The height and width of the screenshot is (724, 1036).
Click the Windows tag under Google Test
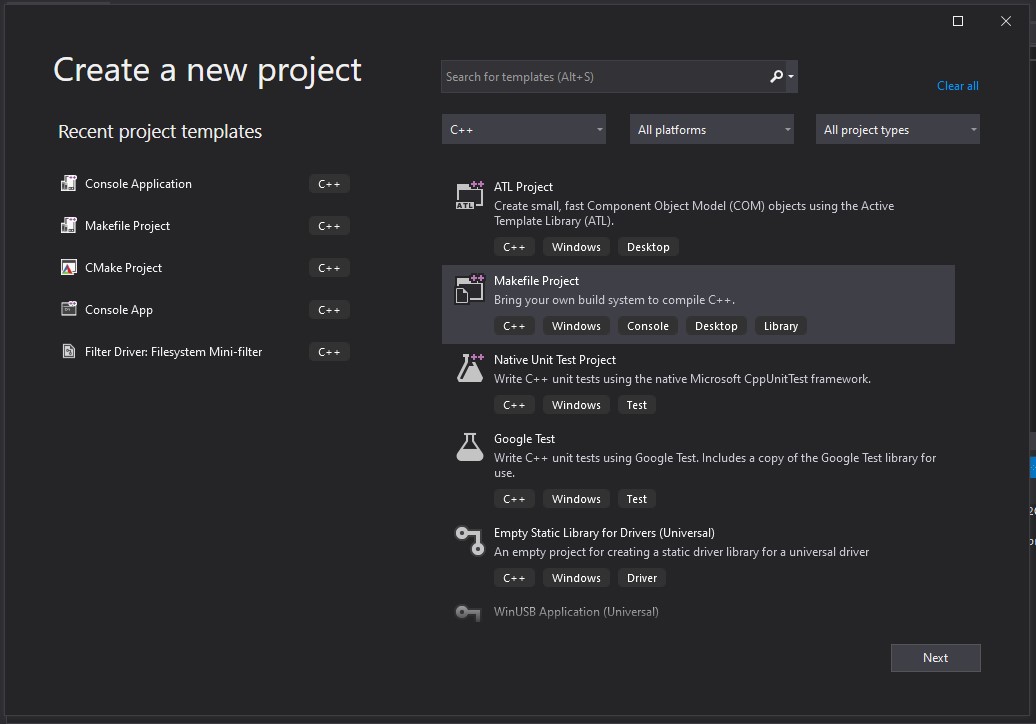[576, 499]
